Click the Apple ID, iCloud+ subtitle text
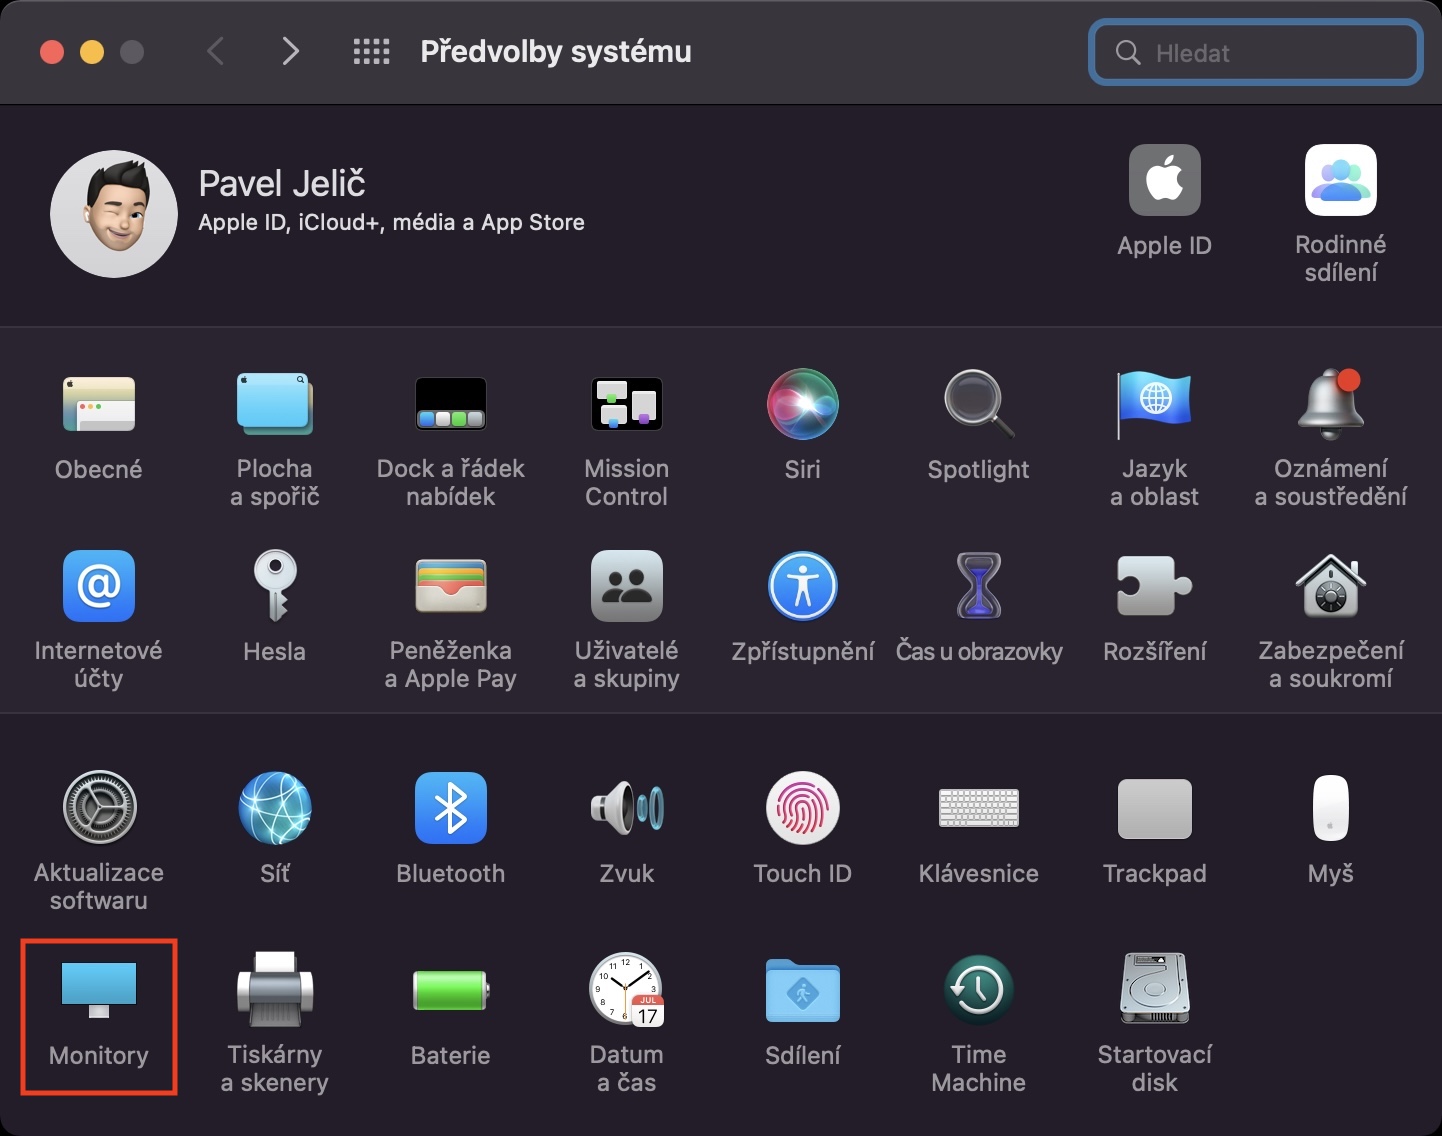The image size is (1442, 1136). point(391,223)
